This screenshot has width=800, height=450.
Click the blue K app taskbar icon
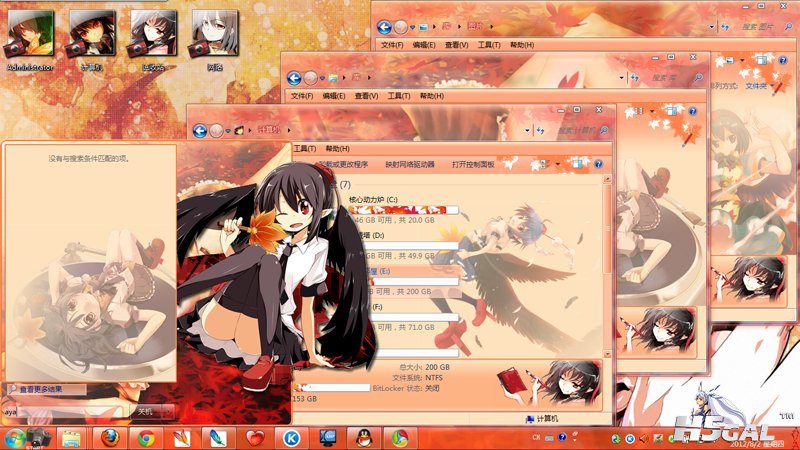click(291, 437)
